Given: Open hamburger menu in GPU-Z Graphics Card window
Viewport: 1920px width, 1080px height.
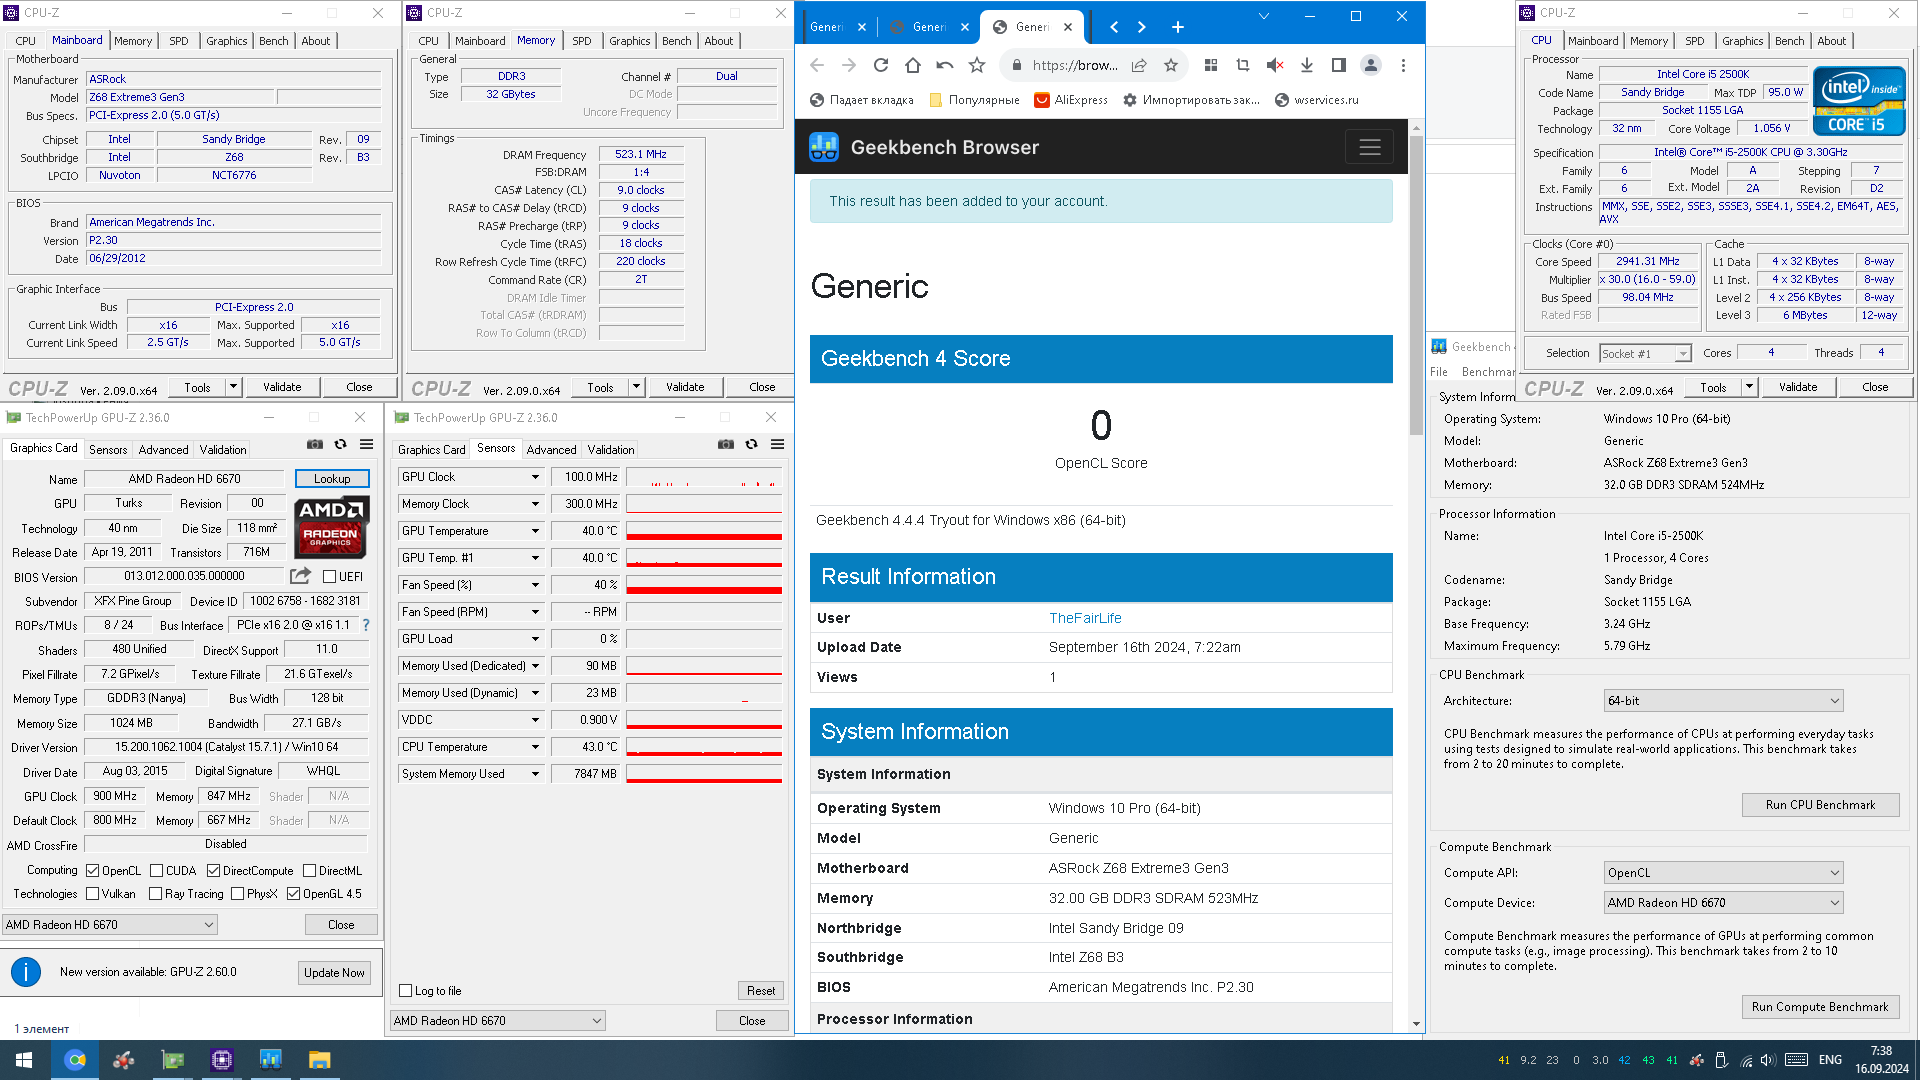Looking at the screenshot, I should pos(367,444).
